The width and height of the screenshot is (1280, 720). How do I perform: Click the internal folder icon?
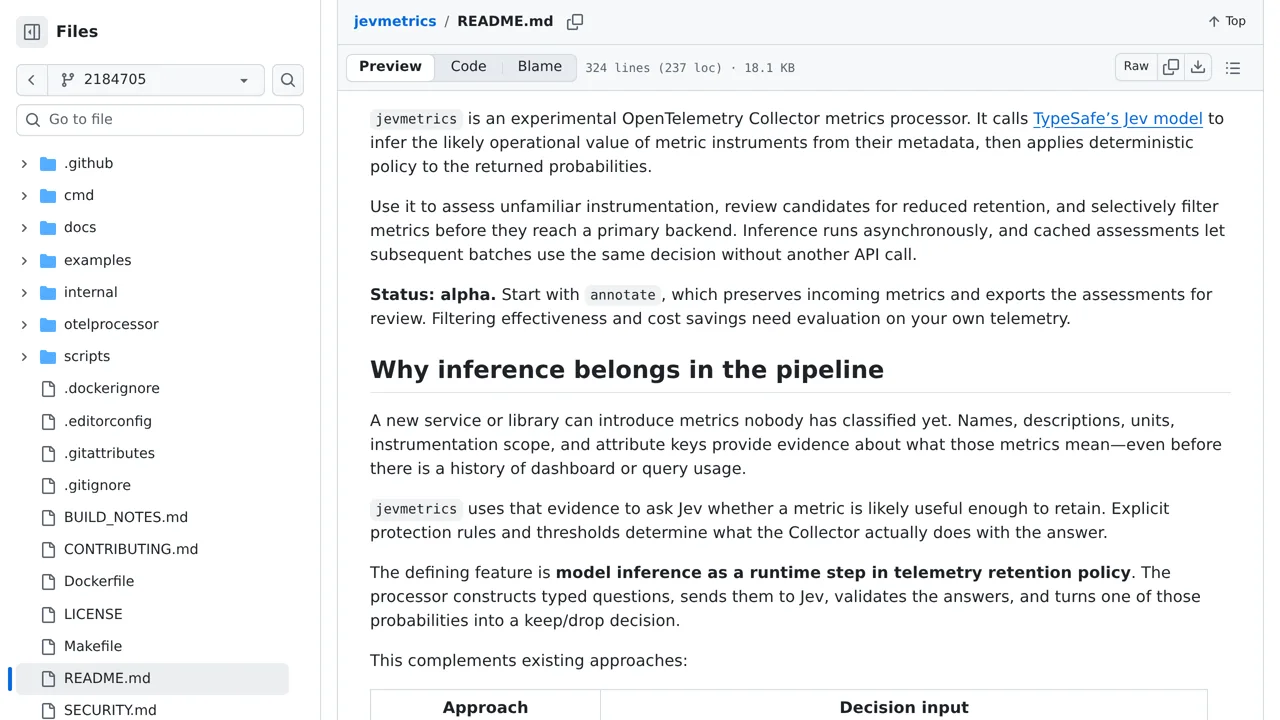click(x=48, y=292)
